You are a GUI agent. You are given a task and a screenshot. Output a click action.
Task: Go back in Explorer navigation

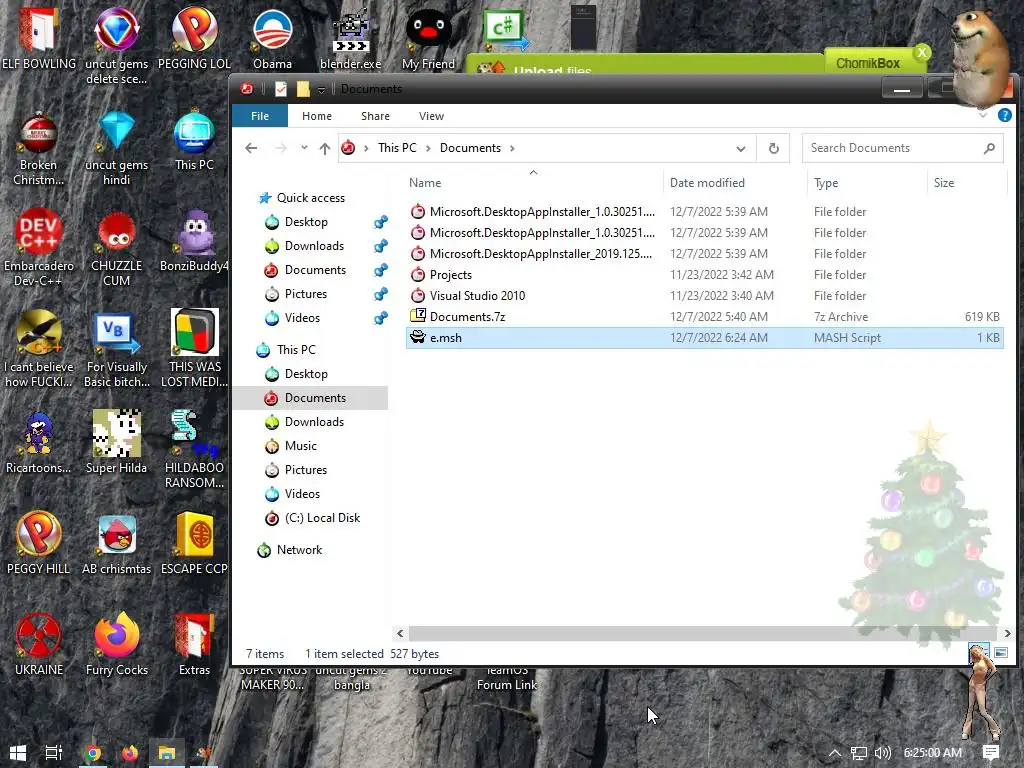pyautogui.click(x=251, y=148)
